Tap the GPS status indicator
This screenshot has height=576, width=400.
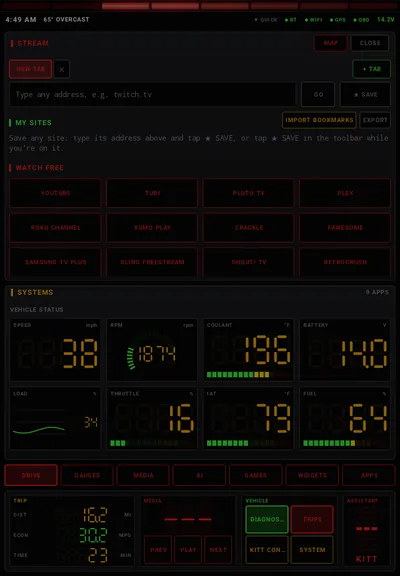[x=338, y=20]
